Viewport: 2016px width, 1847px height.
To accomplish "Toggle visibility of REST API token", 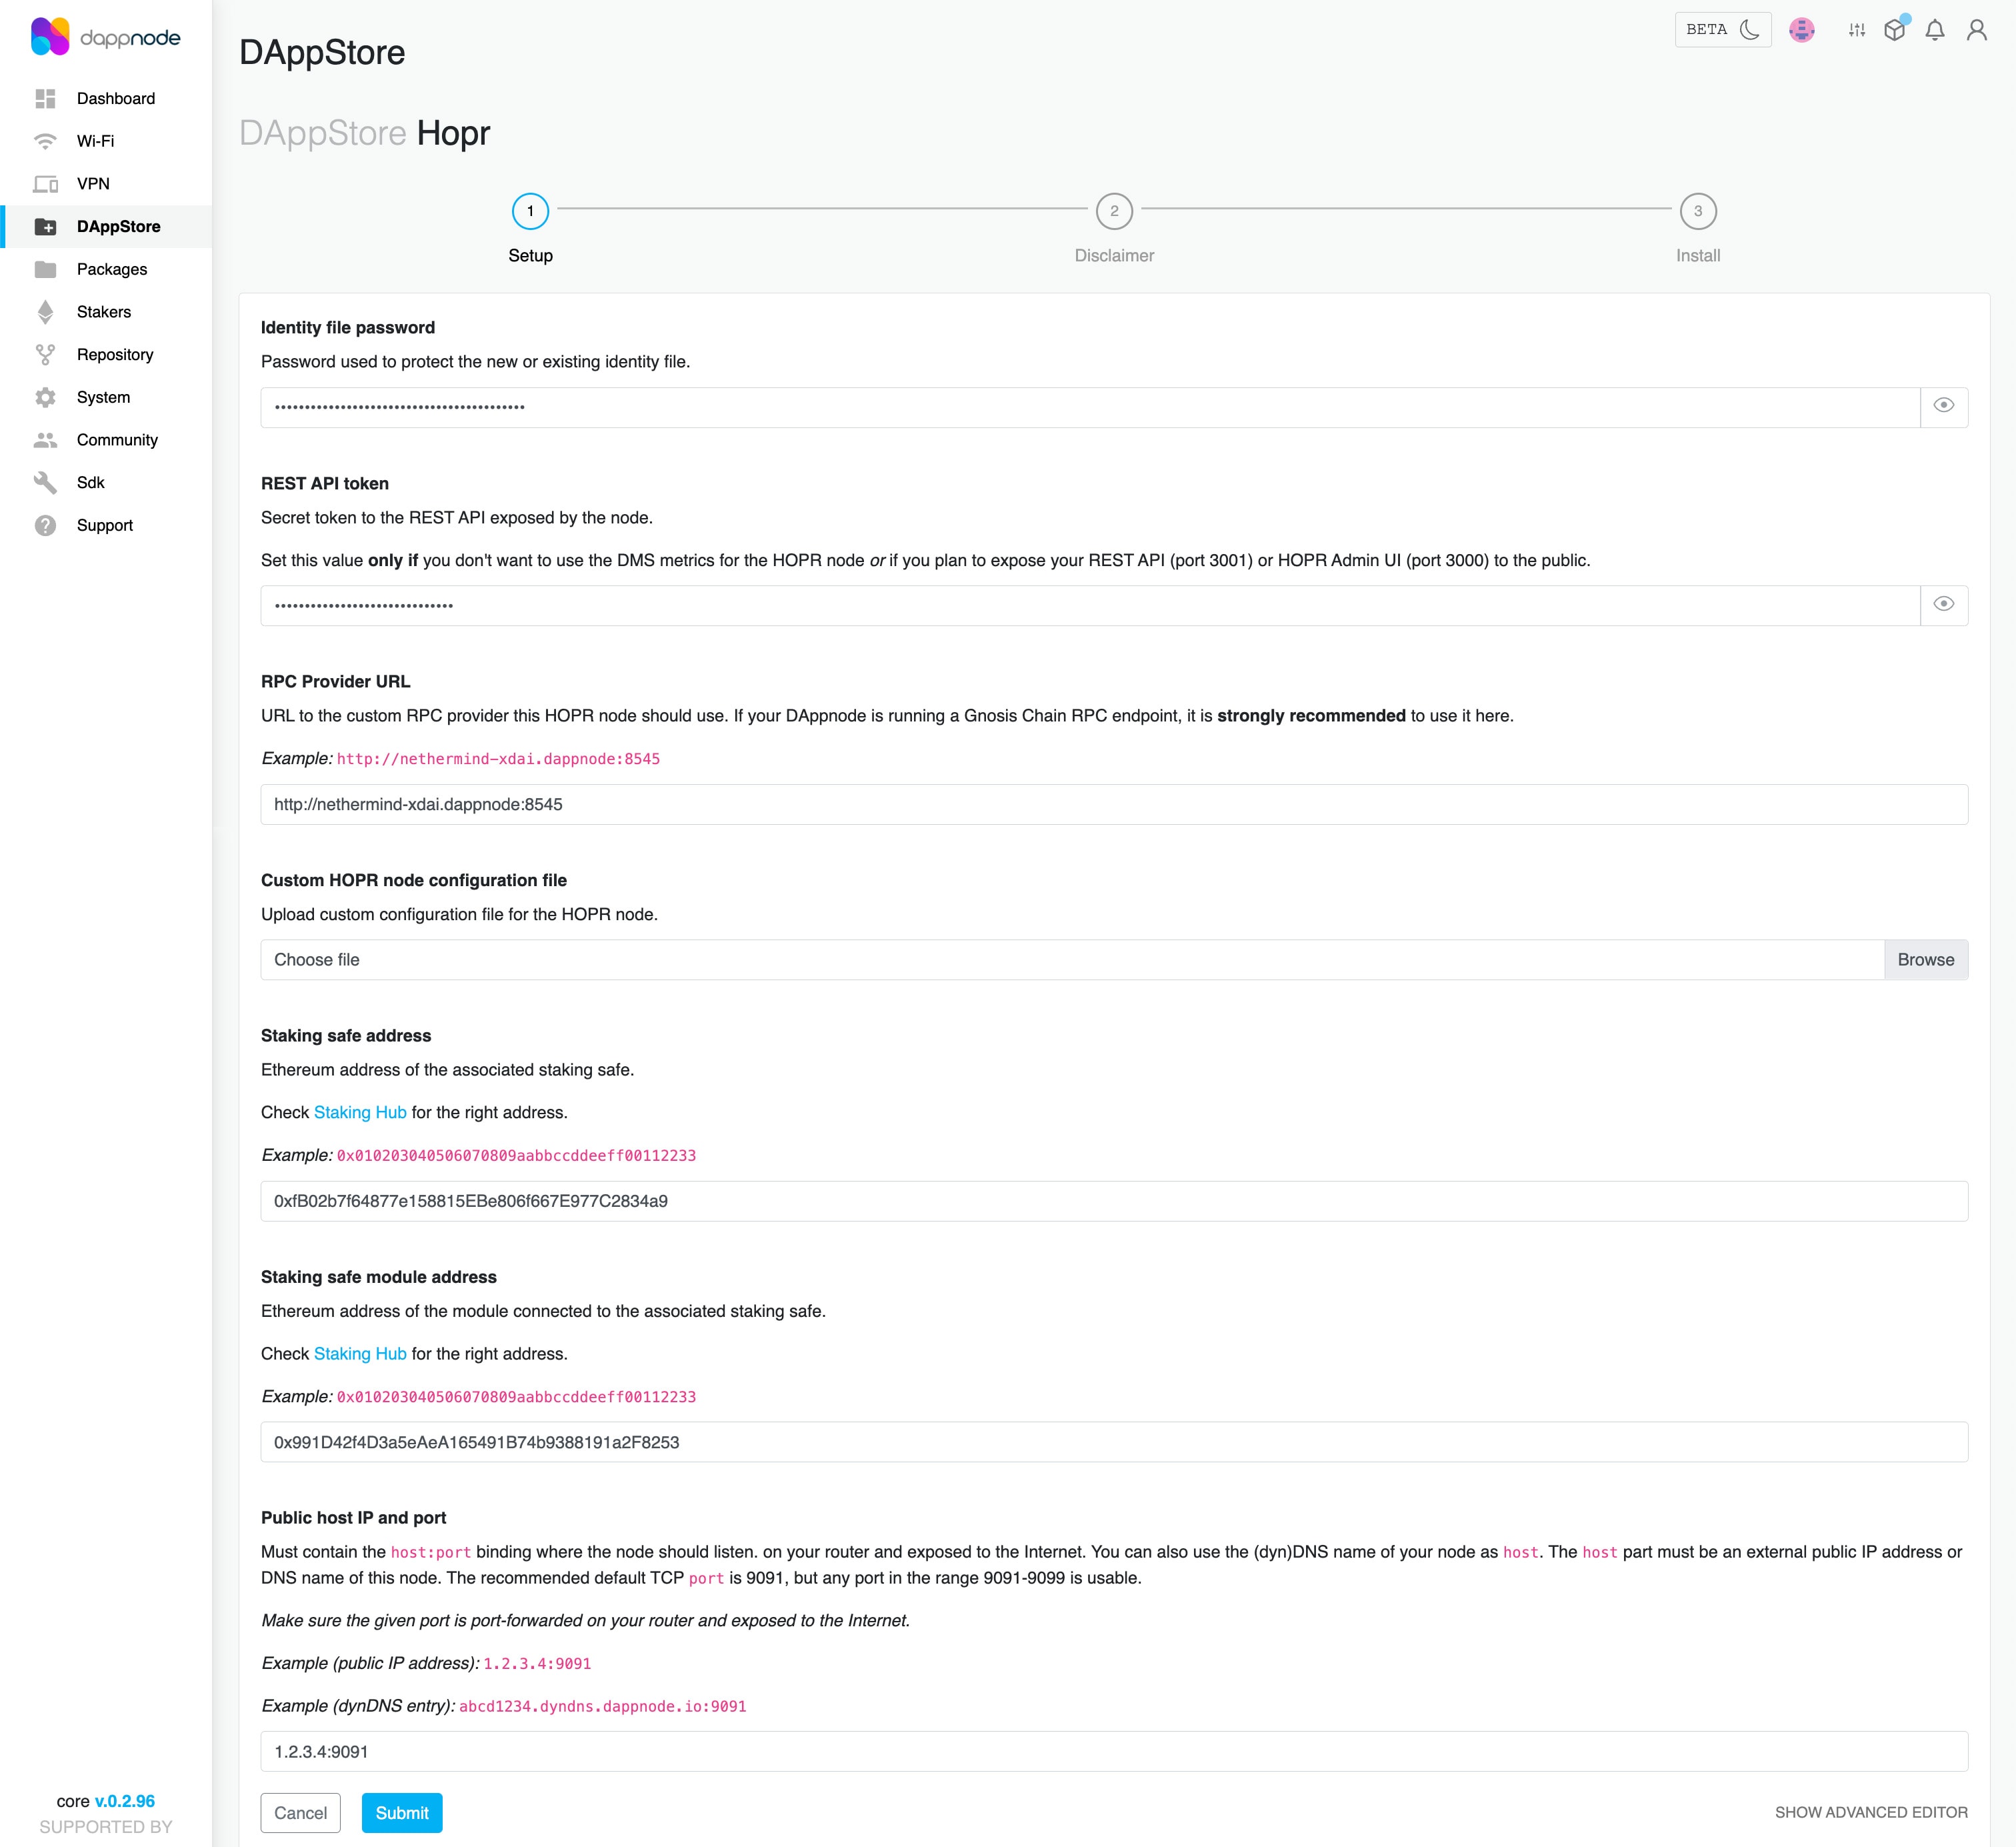I will tap(1944, 604).
